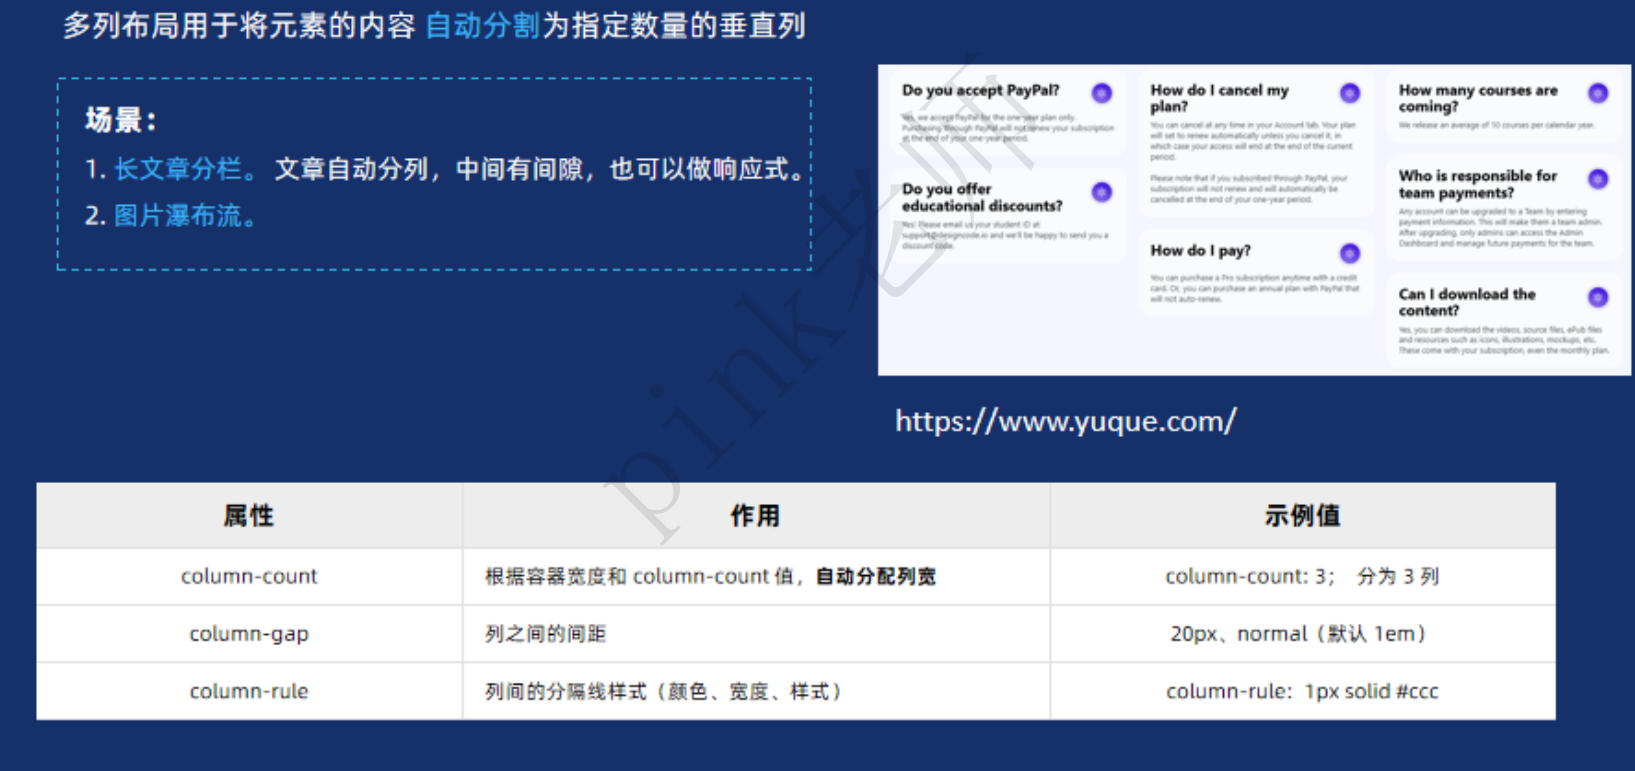Click the "列间的分隔线样式" description cell
The width and height of the screenshot is (1635, 771).
click(x=755, y=691)
